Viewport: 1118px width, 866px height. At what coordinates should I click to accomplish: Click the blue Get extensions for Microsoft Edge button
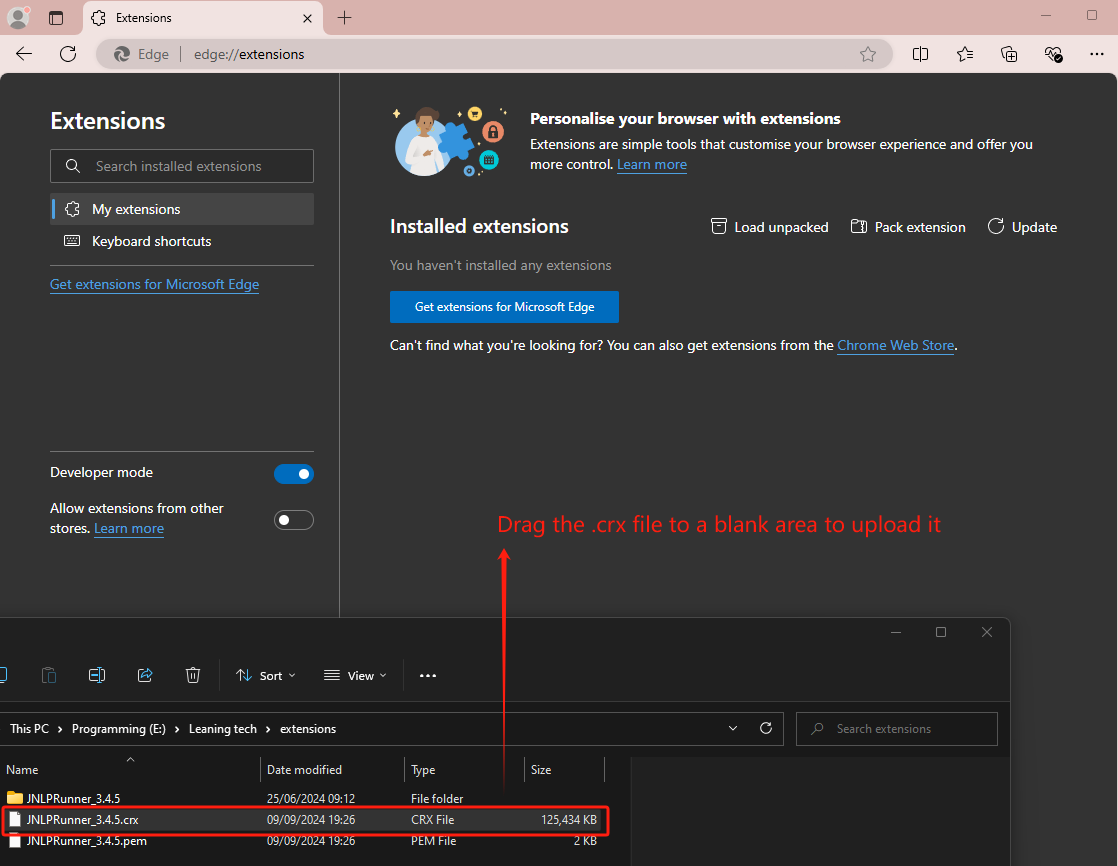point(504,307)
